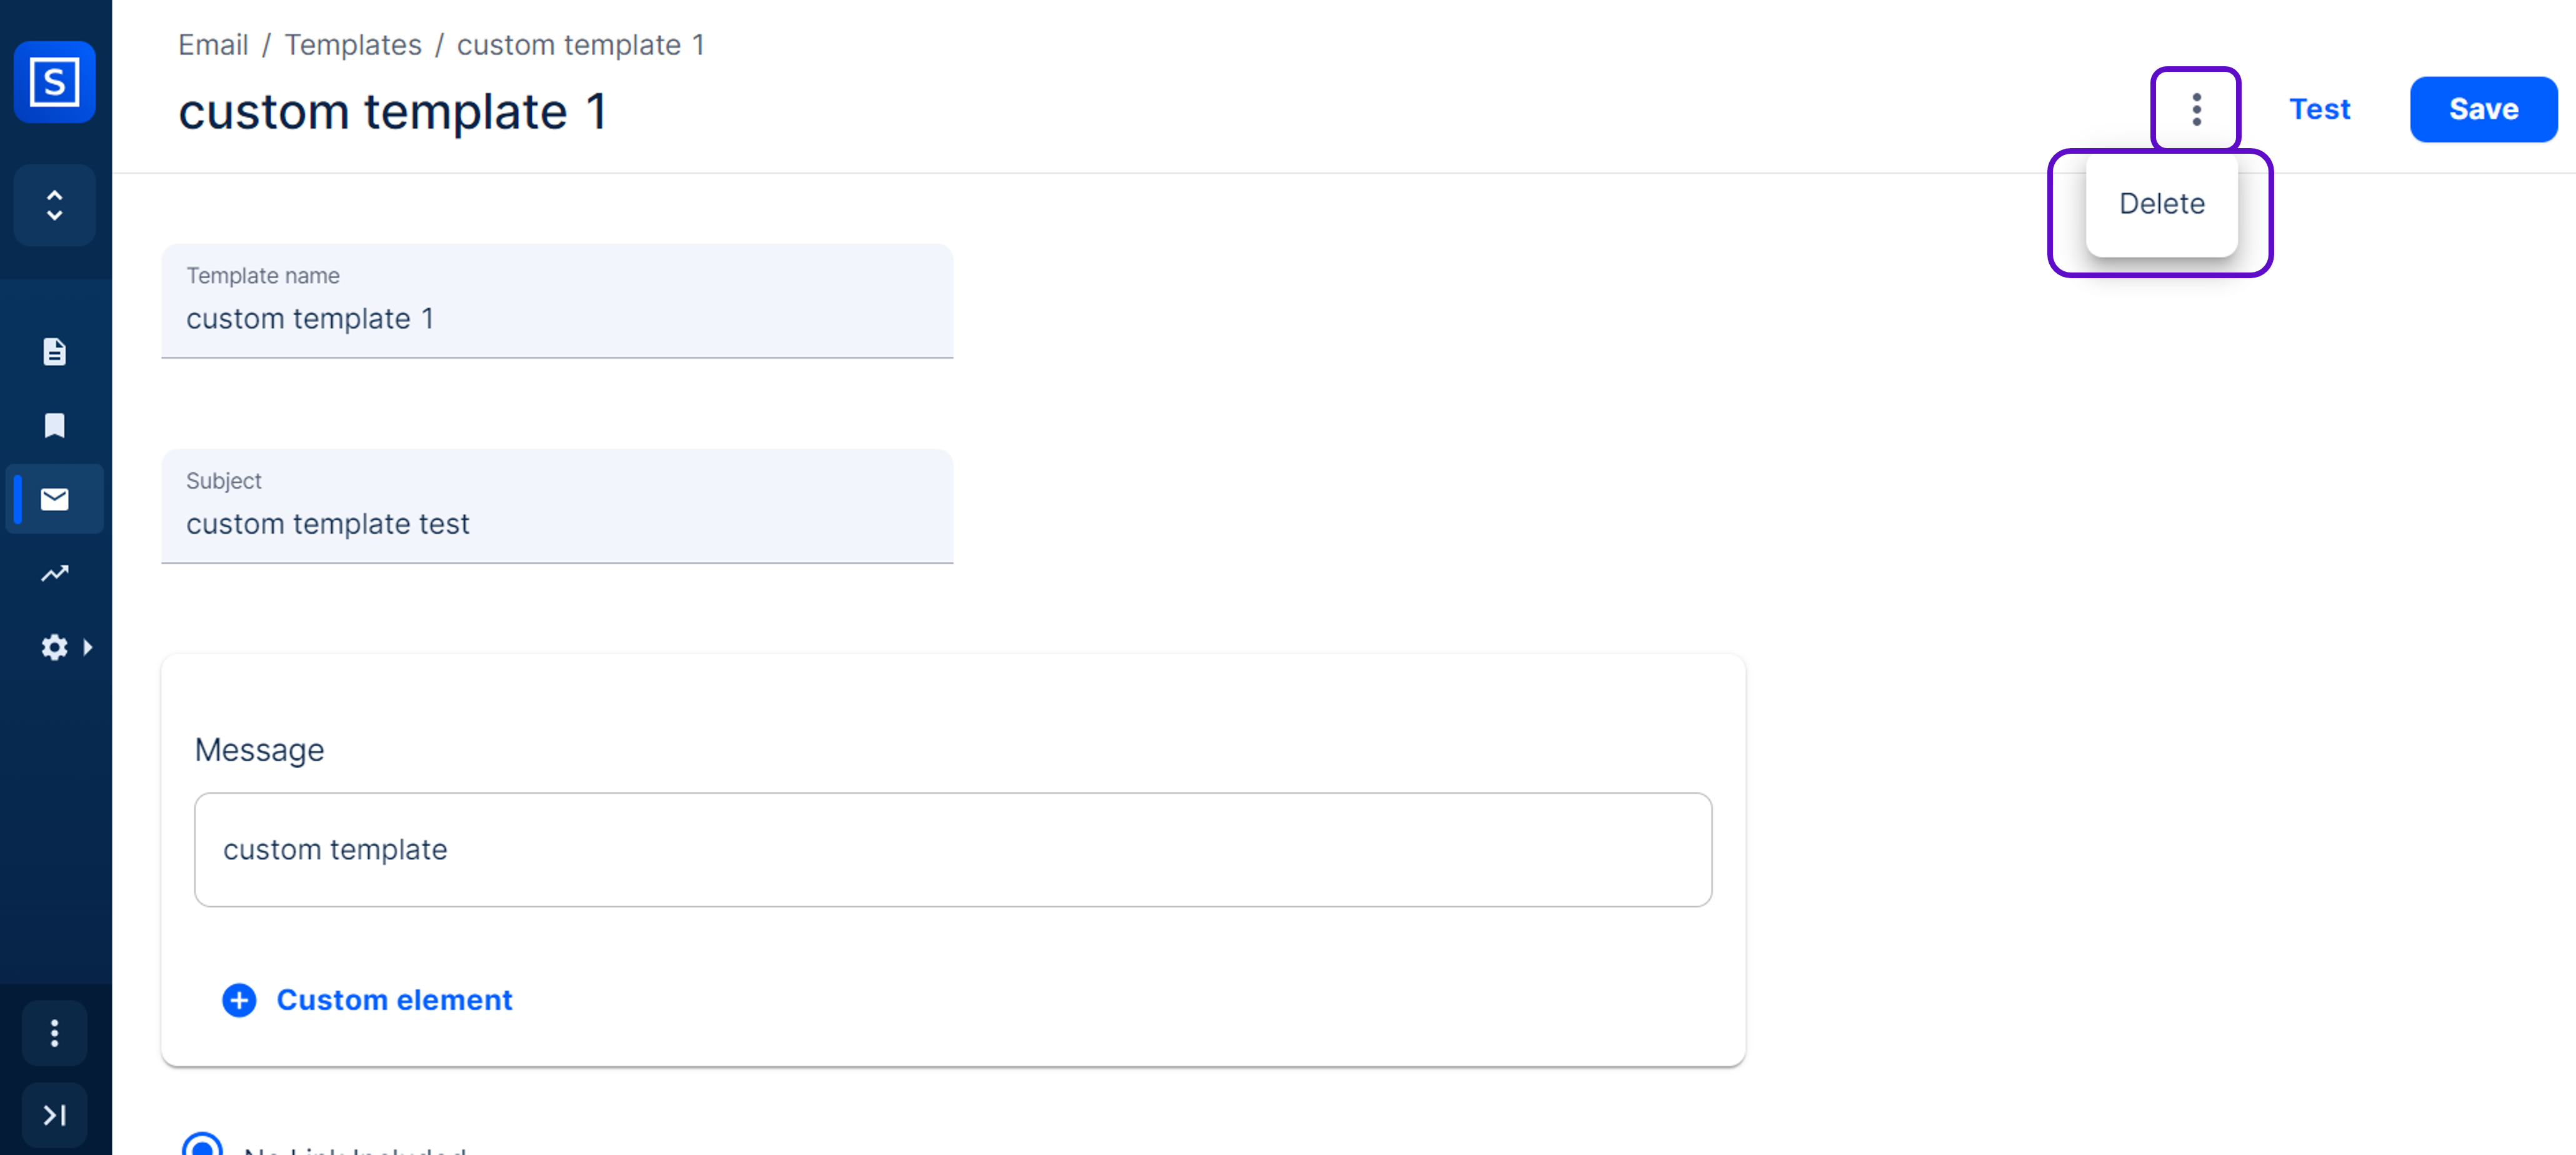Click the settings gear icon
The width and height of the screenshot is (2576, 1155).
[x=54, y=647]
